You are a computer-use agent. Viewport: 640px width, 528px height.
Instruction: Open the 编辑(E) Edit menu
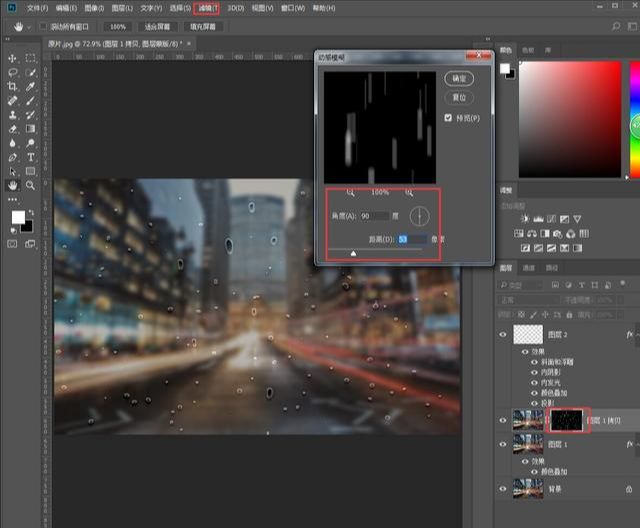[66, 8]
